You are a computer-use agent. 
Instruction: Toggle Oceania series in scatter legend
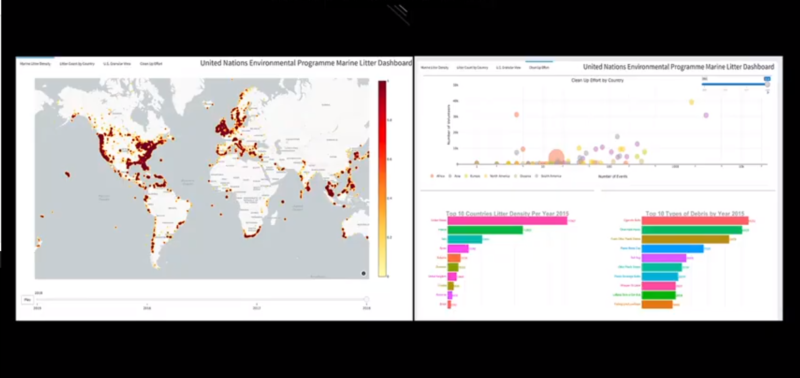click(x=521, y=175)
